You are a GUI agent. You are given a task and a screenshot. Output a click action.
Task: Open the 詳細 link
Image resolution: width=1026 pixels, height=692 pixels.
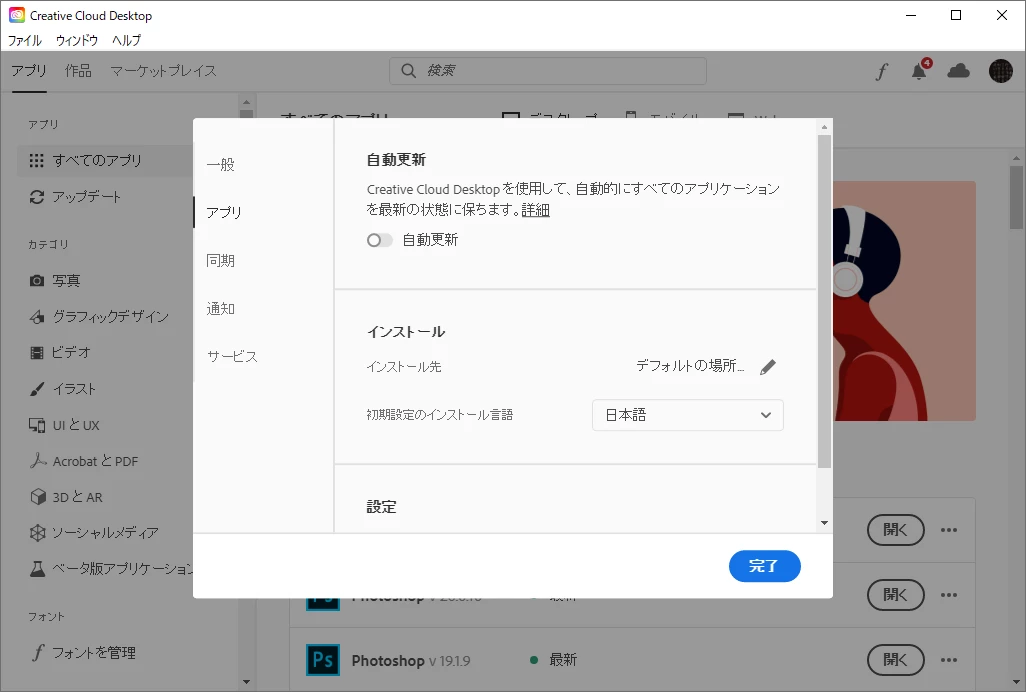[535, 210]
